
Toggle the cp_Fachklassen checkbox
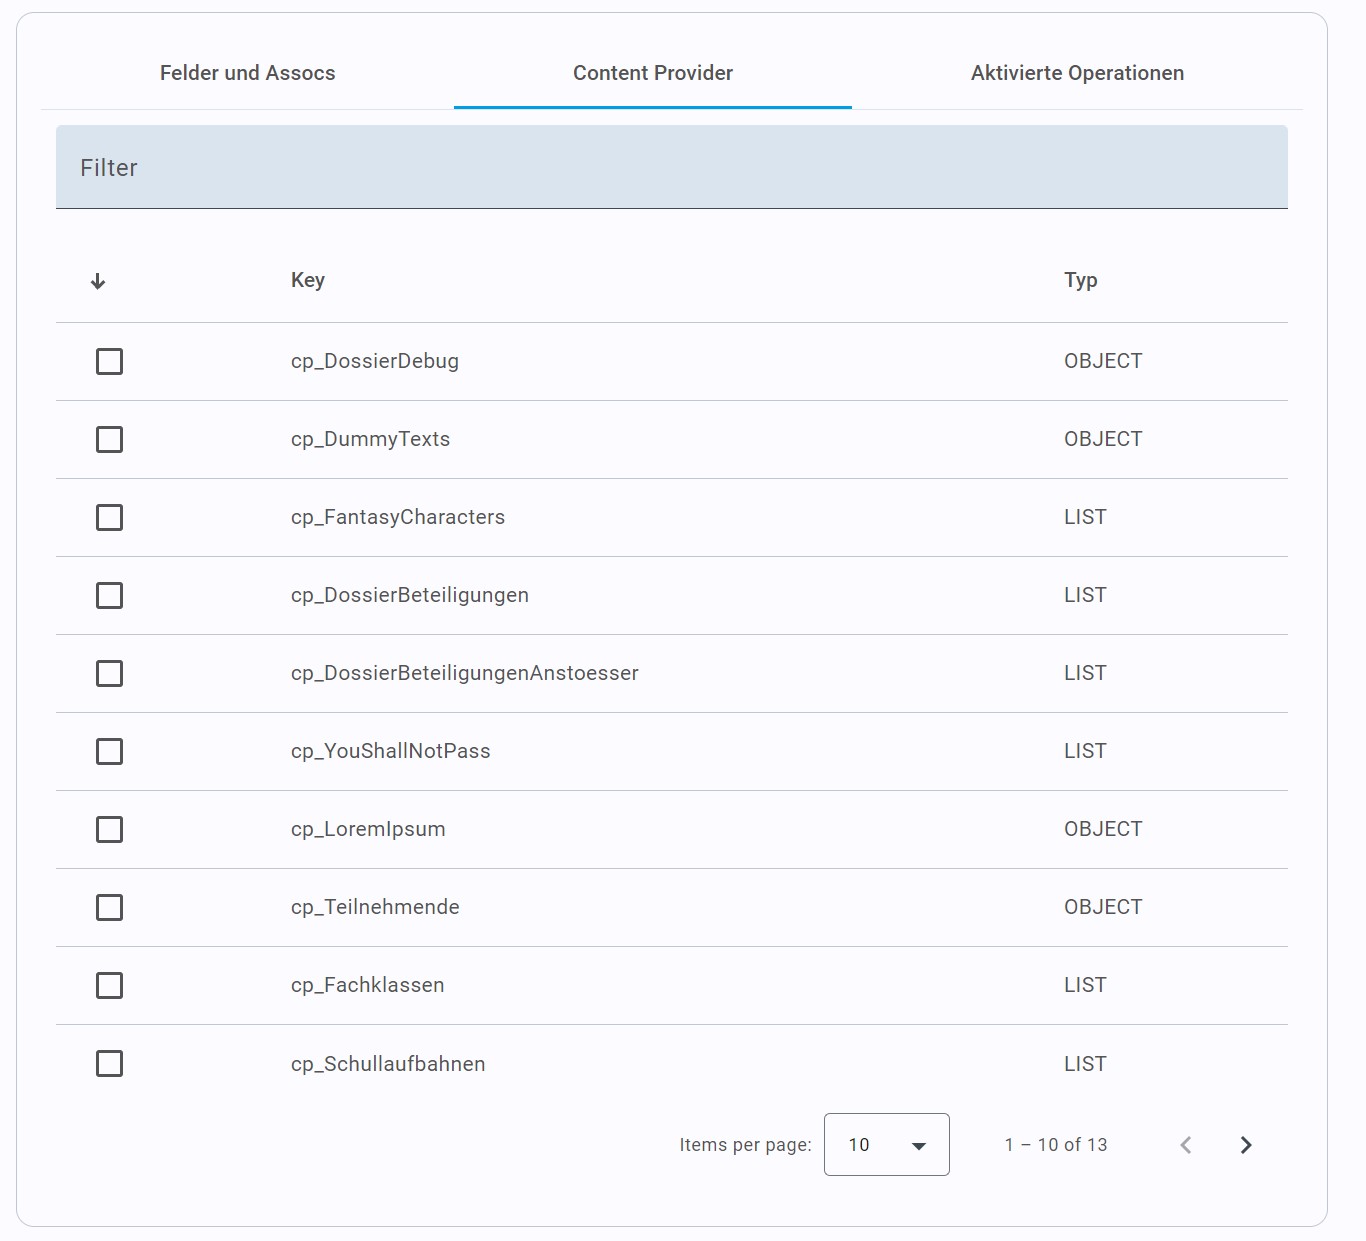tap(109, 985)
